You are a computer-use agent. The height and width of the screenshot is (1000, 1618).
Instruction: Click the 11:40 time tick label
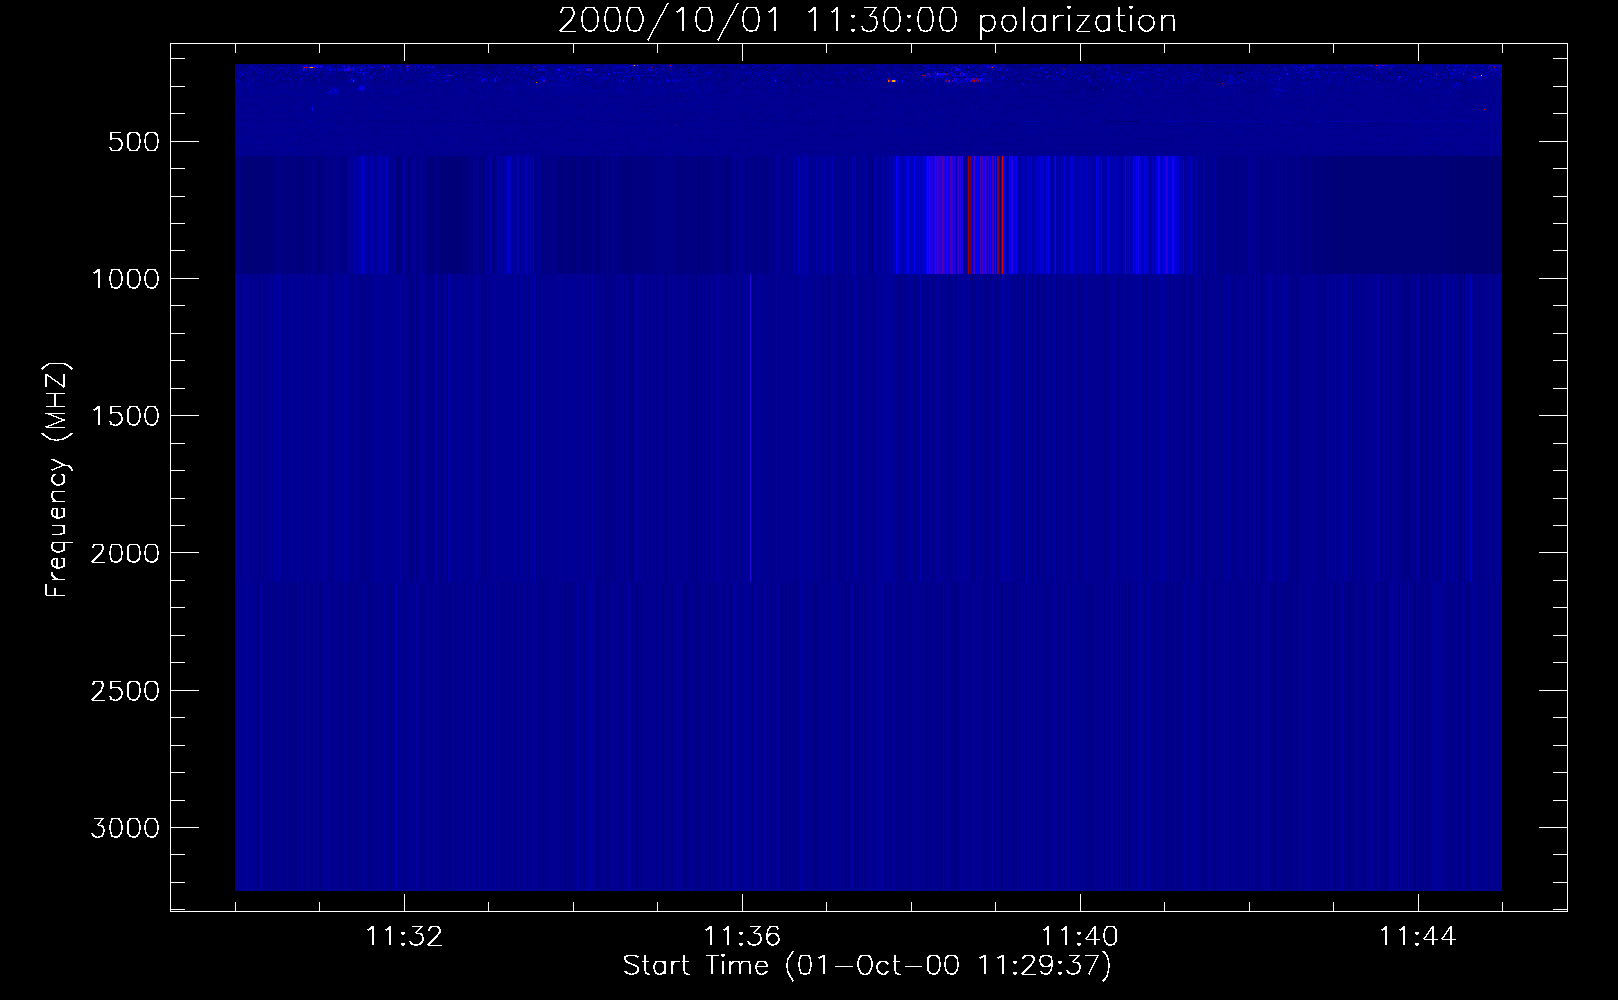tap(1080, 937)
